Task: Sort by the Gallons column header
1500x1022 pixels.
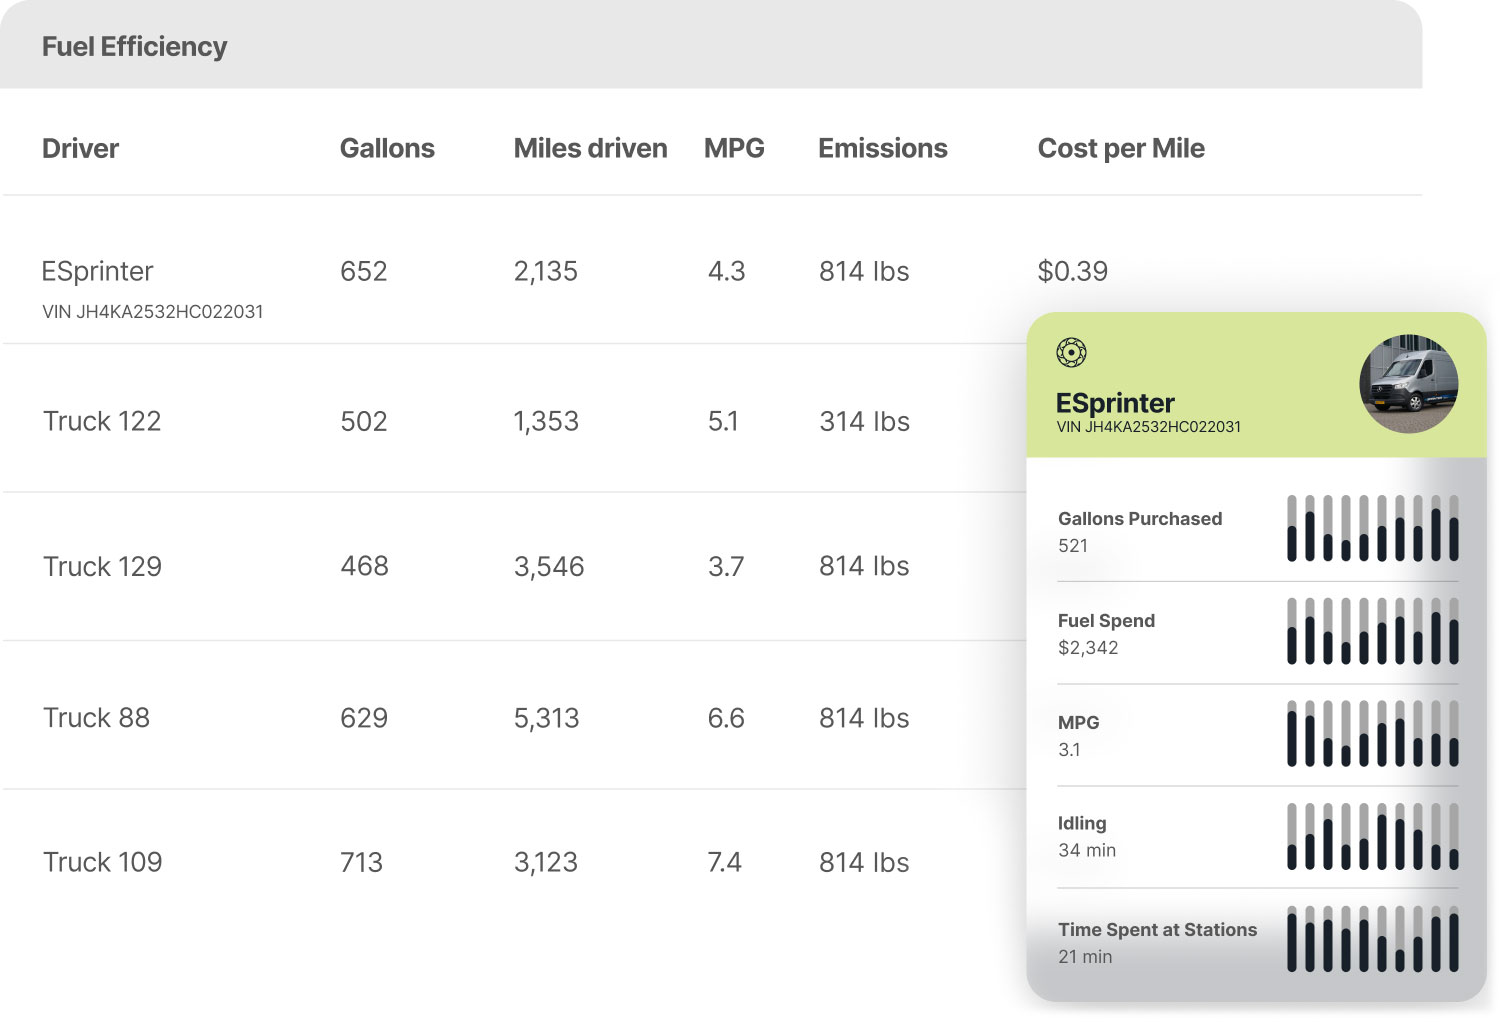Action: [x=387, y=148]
